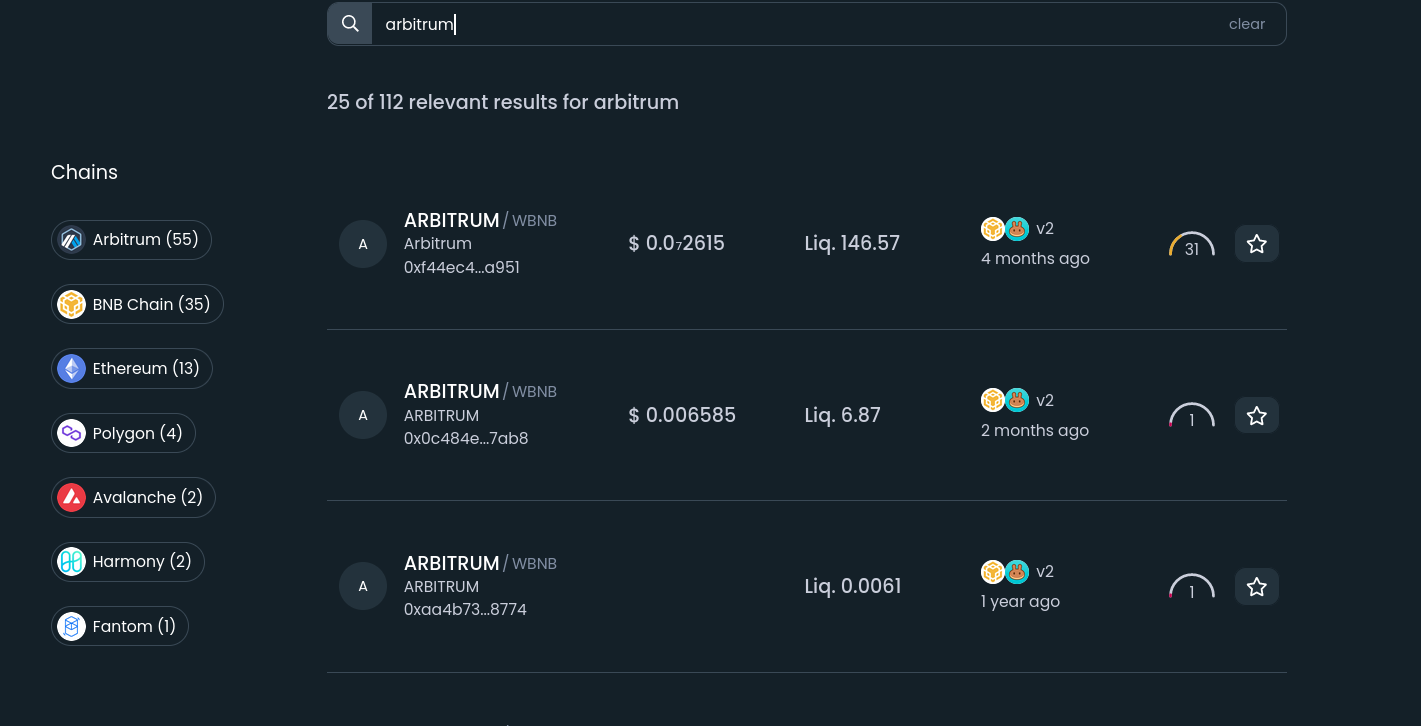Filter results by Ethereum chain
This screenshot has width=1421, height=726.
tap(131, 369)
